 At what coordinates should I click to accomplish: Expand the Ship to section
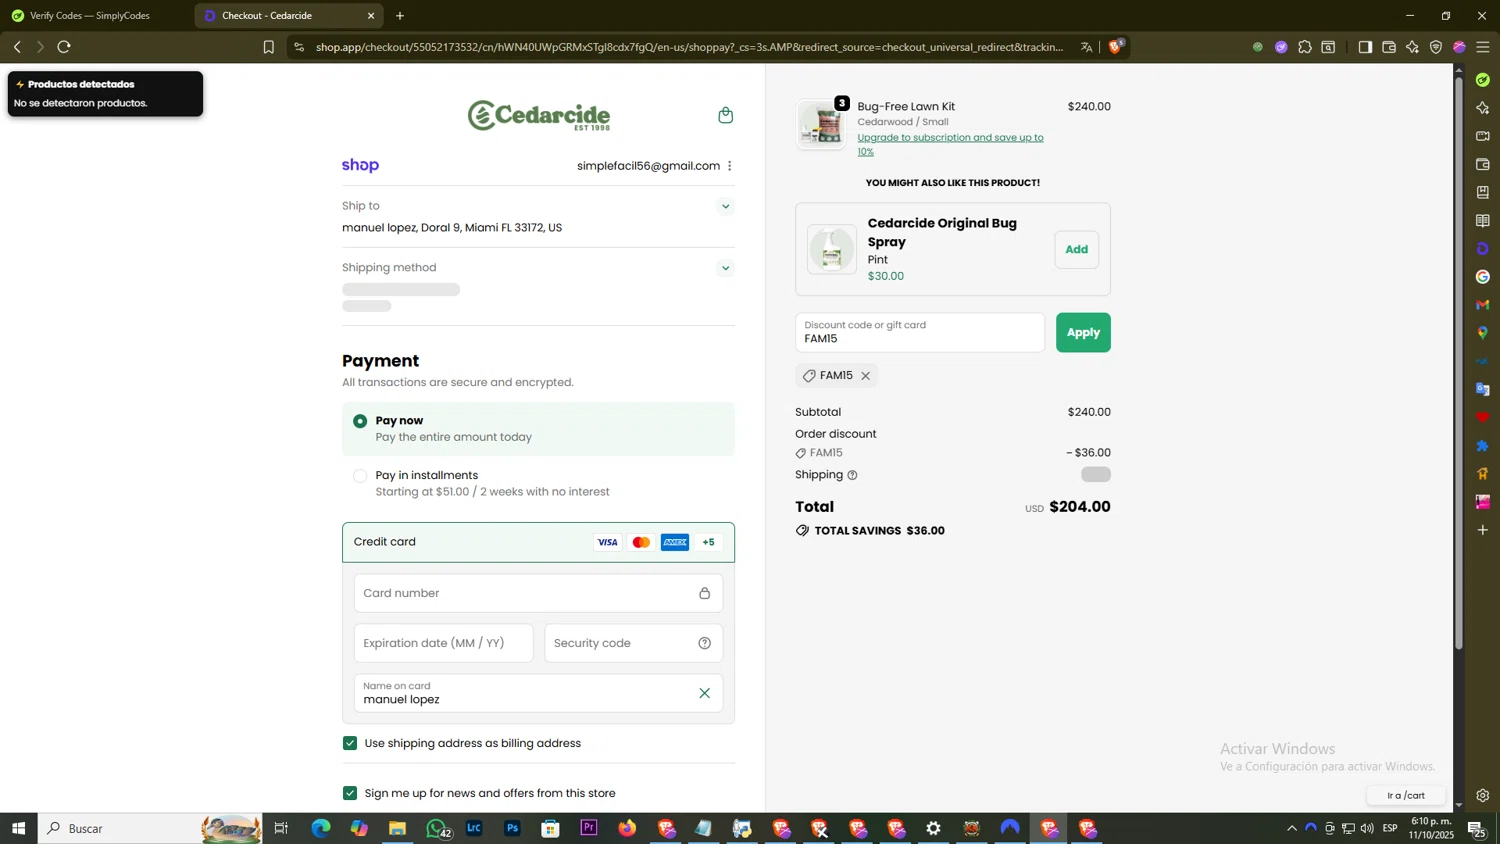726,207
